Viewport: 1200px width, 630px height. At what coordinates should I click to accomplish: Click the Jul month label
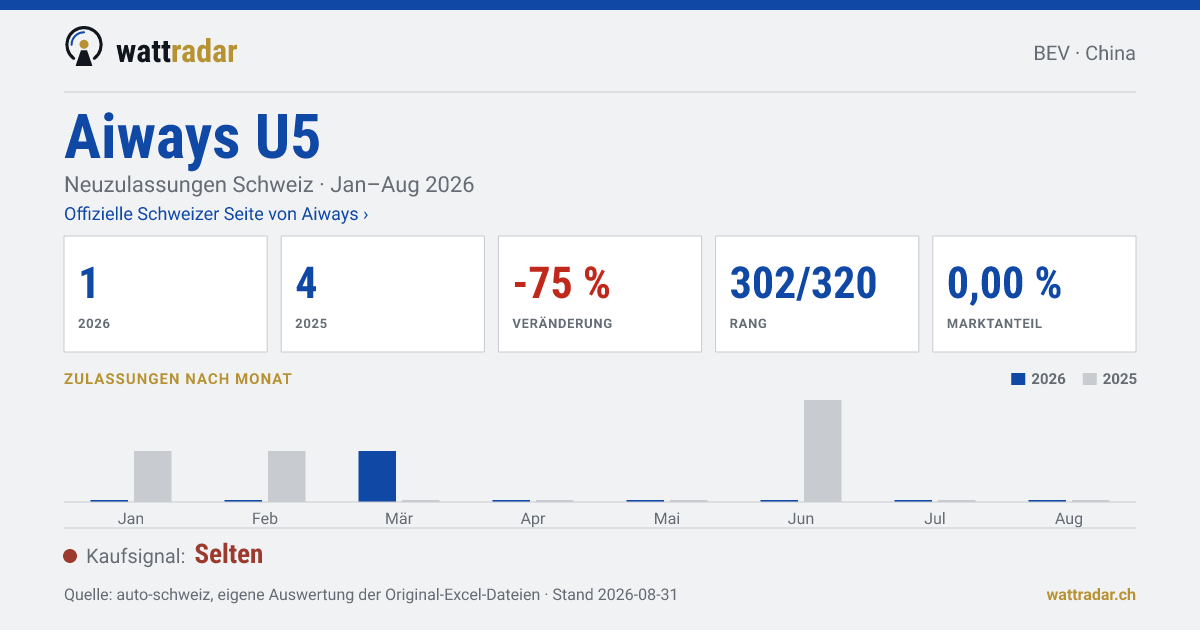(935, 518)
